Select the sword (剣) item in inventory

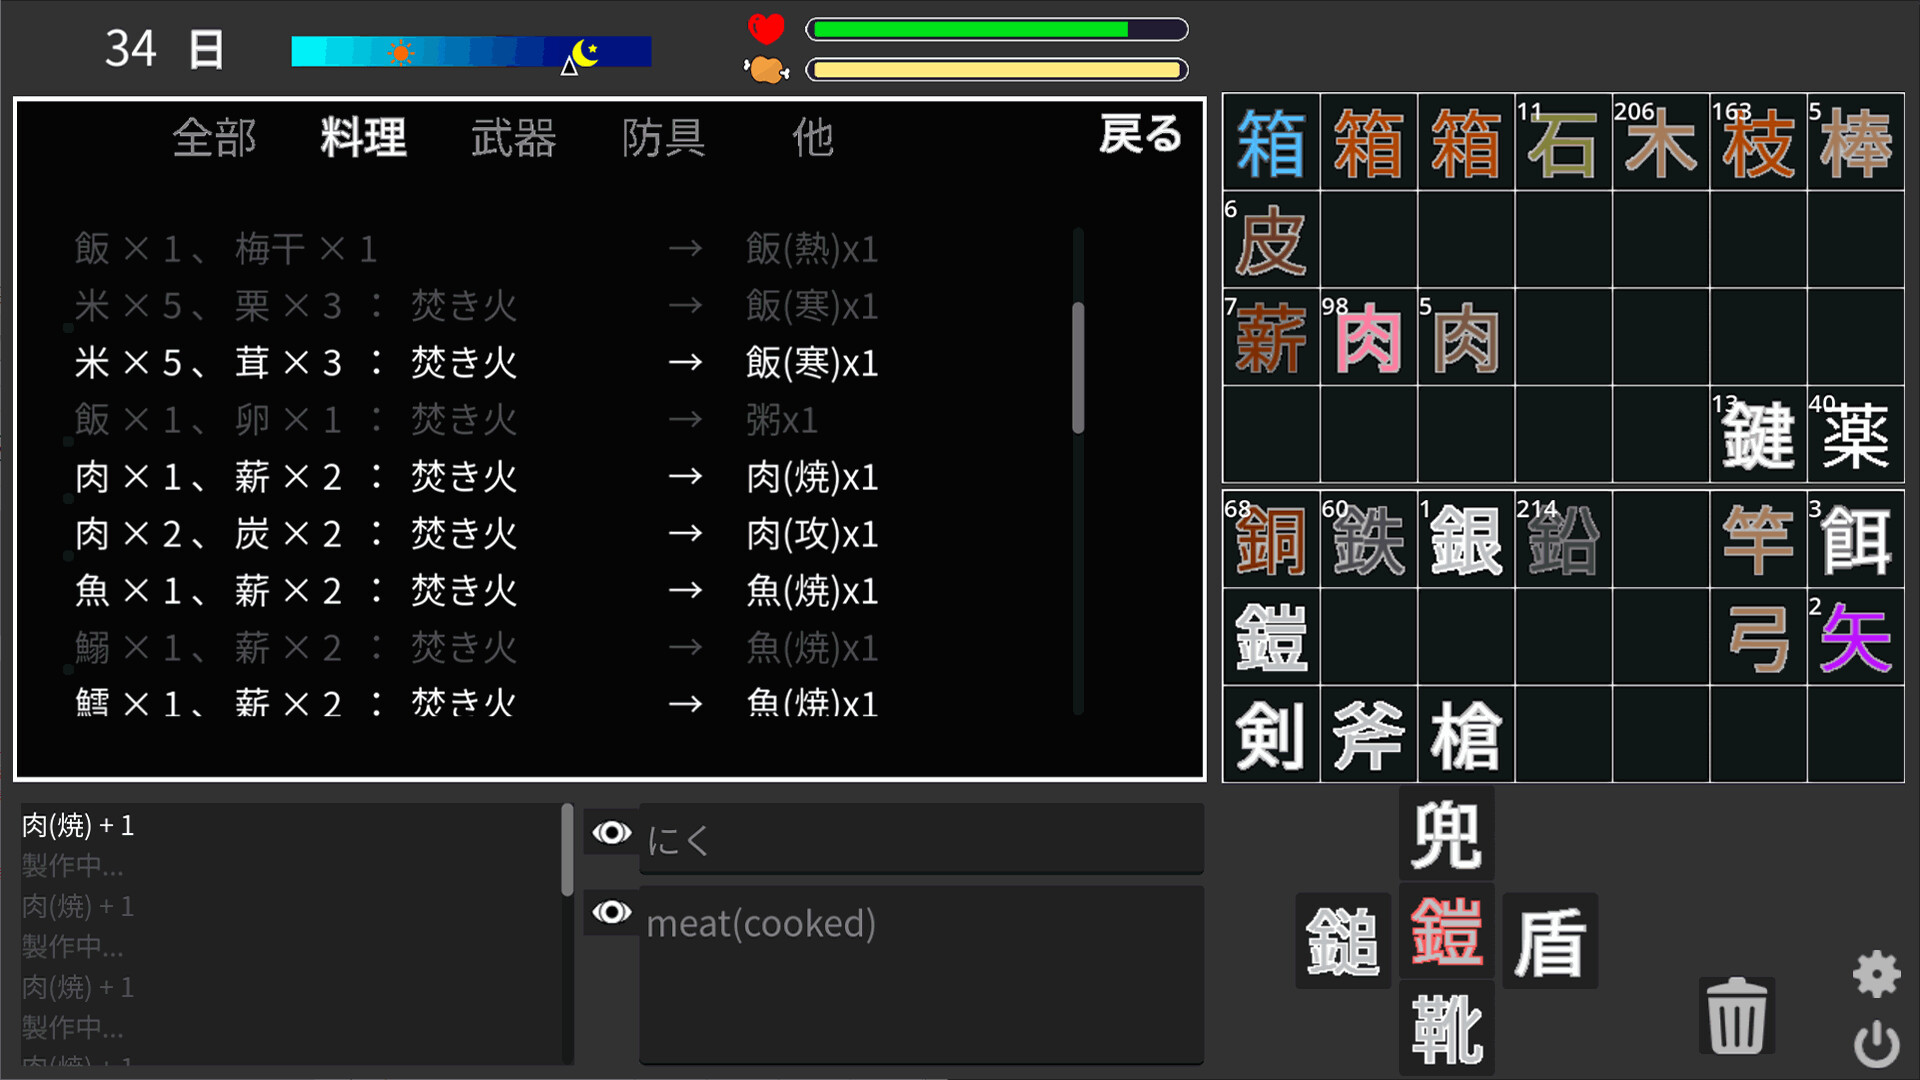tap(1270, 735)
